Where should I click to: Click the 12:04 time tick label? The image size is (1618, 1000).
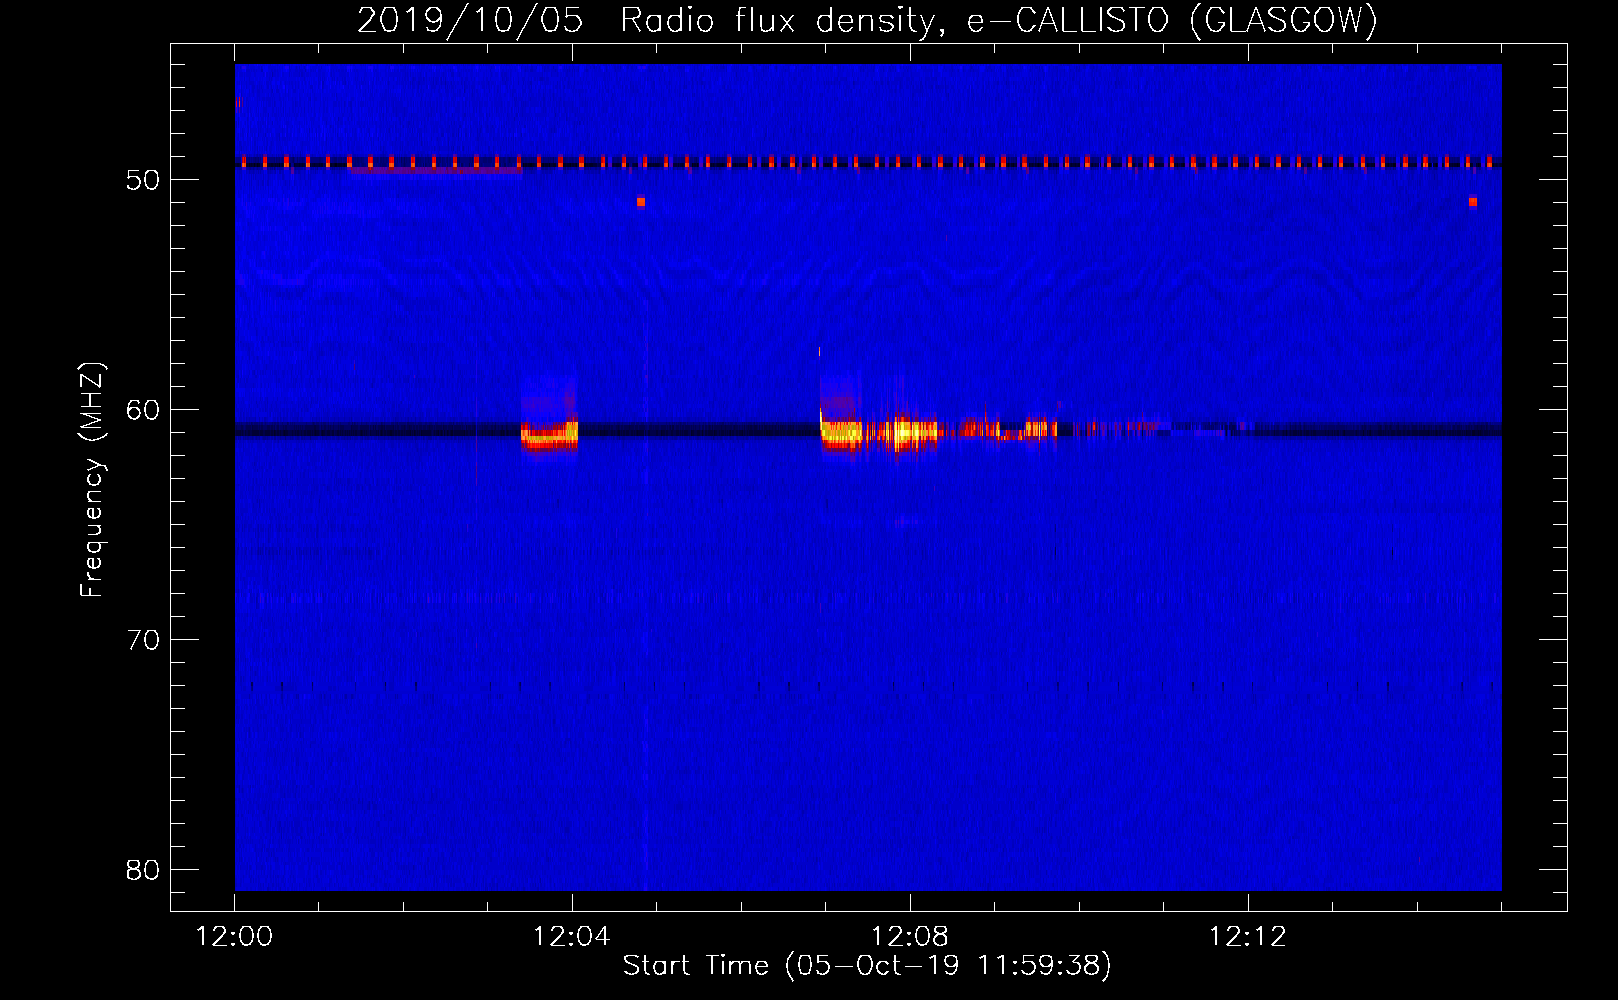tap(572, 937)
